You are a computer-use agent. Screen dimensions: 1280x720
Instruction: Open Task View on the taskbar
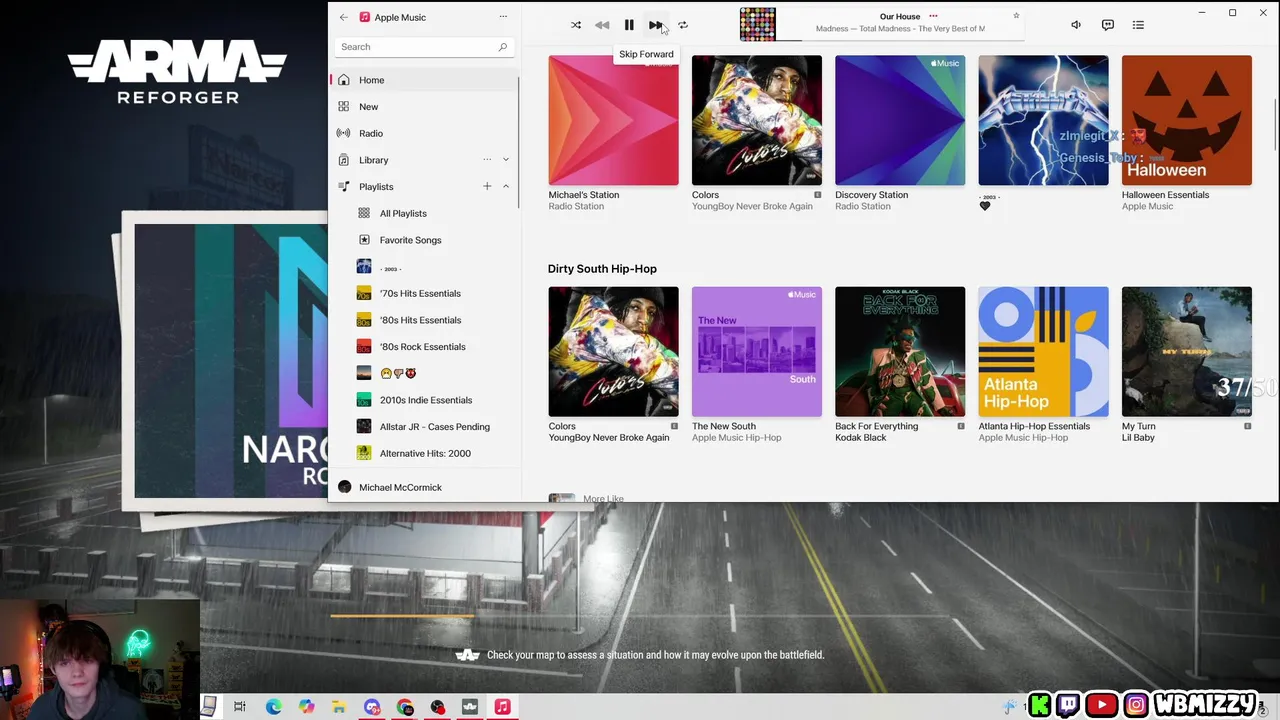240,707
